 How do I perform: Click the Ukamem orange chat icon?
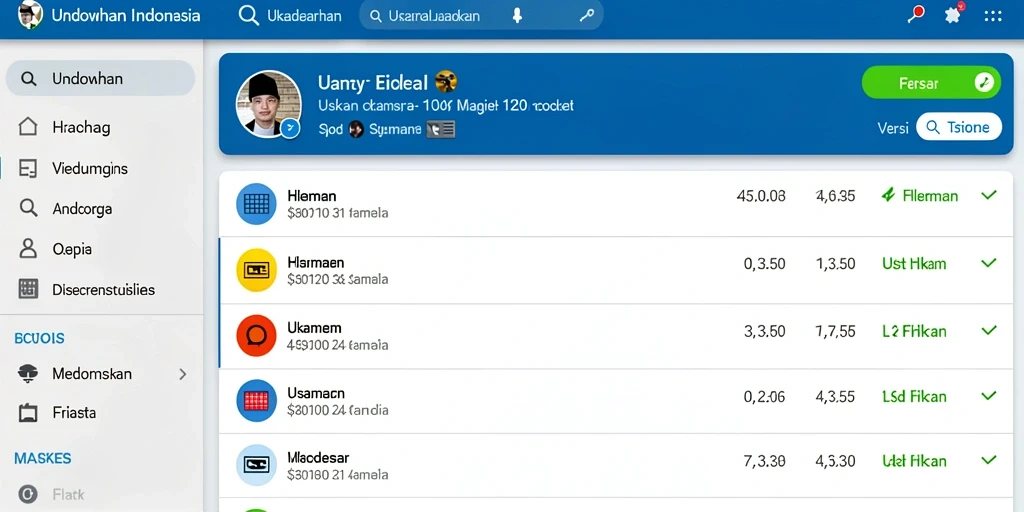coord(256,336)
